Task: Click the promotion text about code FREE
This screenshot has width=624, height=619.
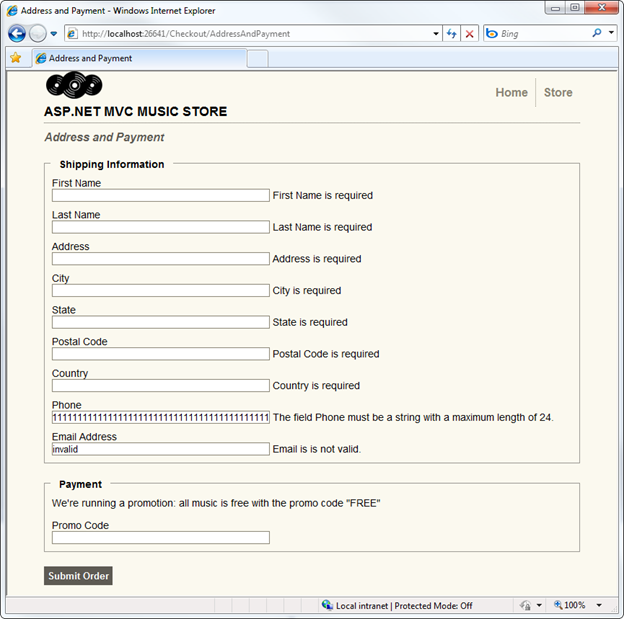Action: [216, 503]
